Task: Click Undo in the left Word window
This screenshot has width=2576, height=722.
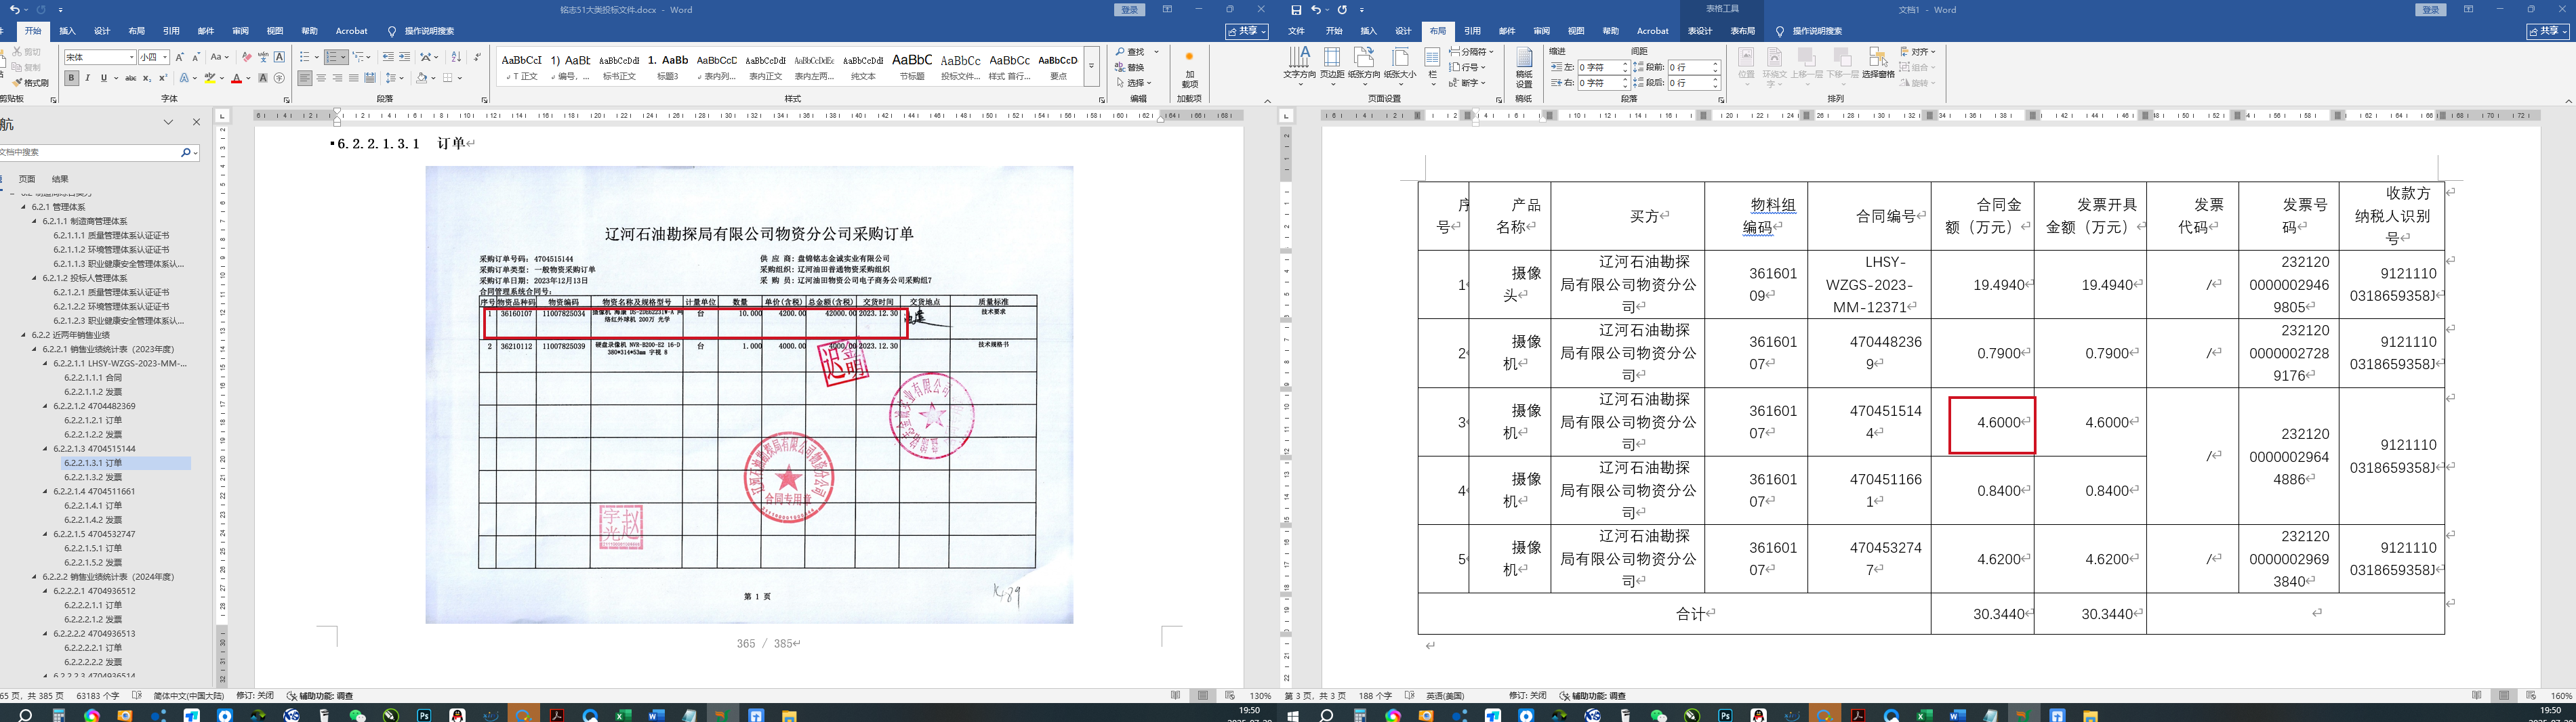Action: pyautogui.click(x=14, y=10)
